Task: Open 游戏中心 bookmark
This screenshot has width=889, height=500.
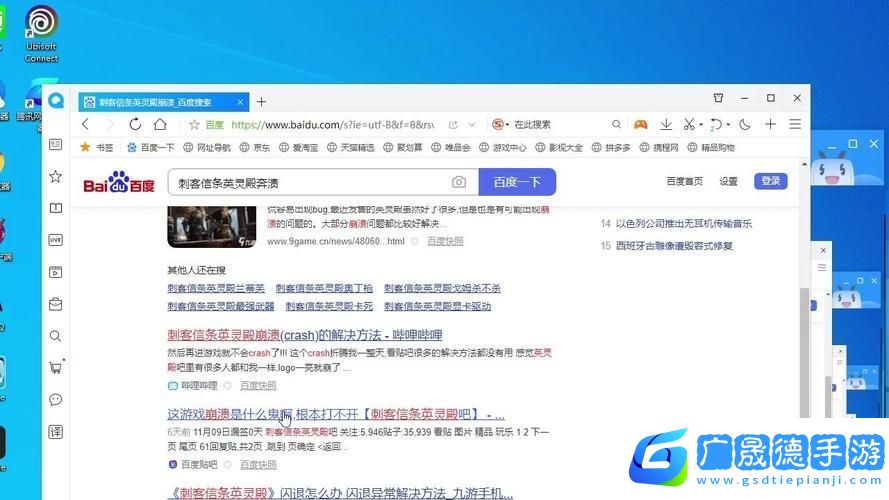Action: (x=502, y=147)
